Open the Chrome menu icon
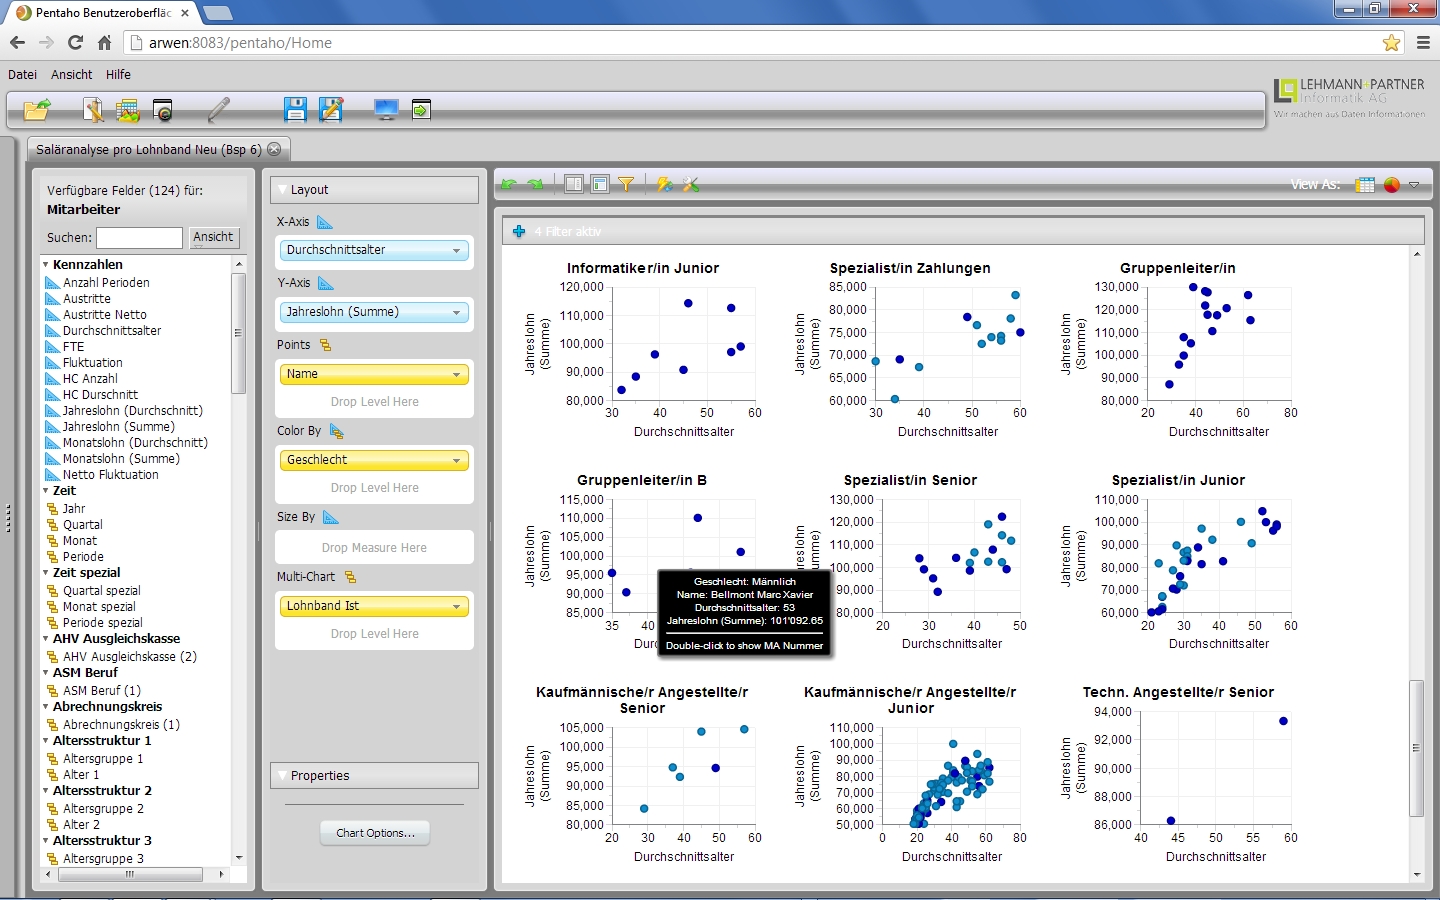Viewport: 1440px width, 900px height. point(1423,42)
